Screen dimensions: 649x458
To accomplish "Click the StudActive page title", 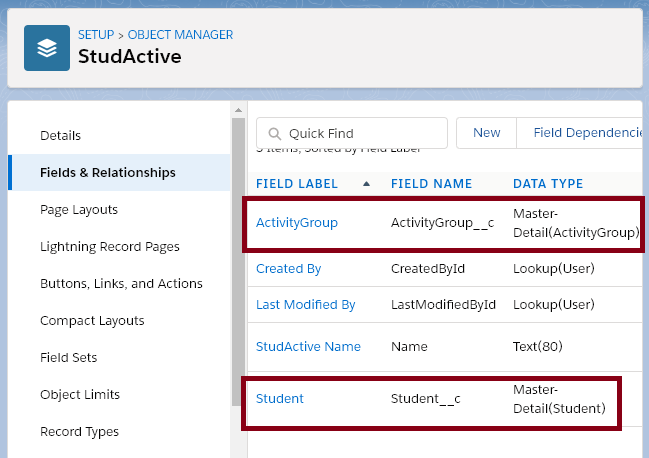I will [x=130, y=56].
